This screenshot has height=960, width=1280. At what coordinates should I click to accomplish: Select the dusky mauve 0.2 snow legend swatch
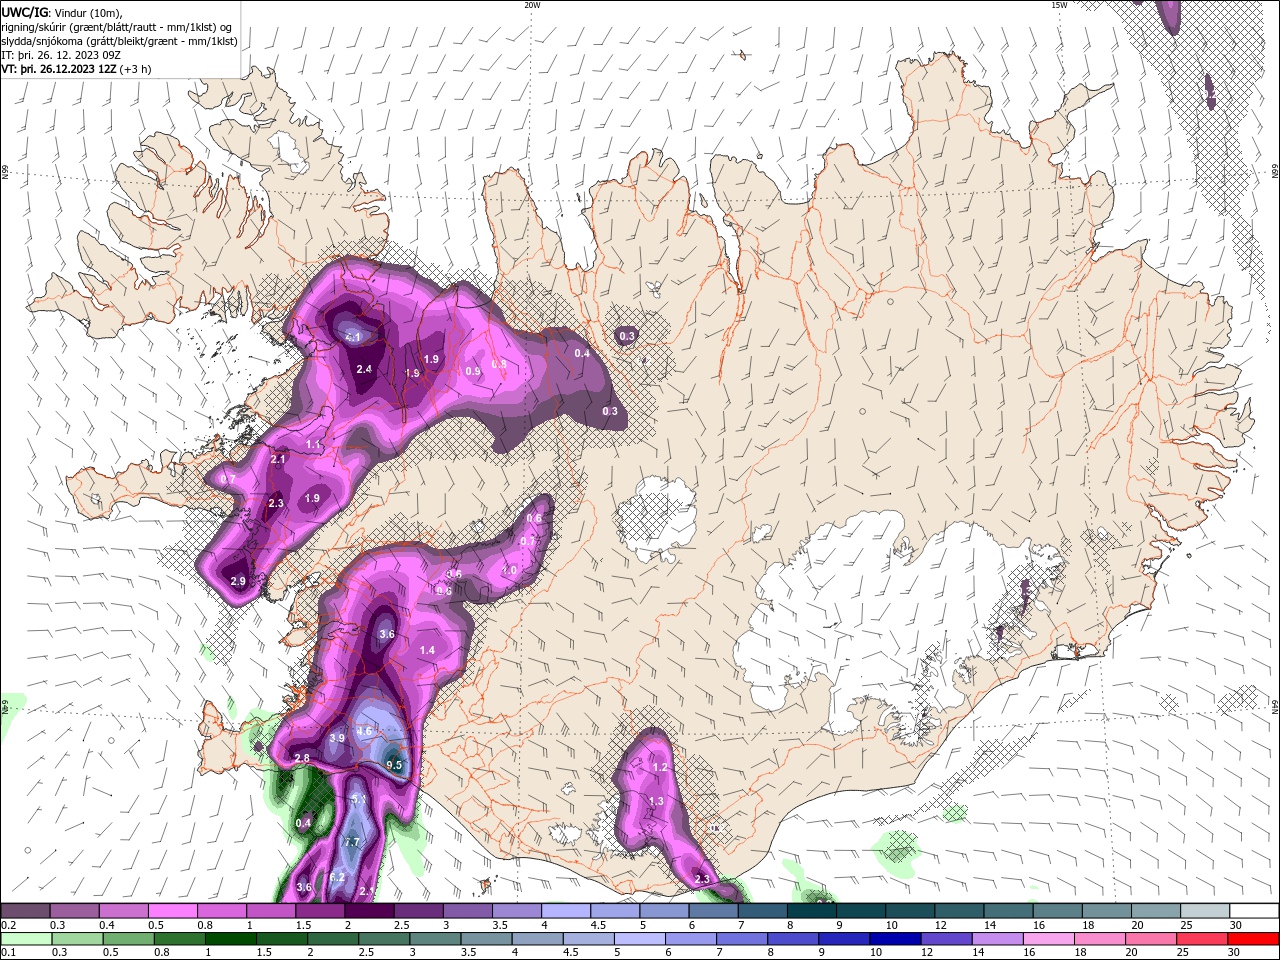(x=25, y=911)
